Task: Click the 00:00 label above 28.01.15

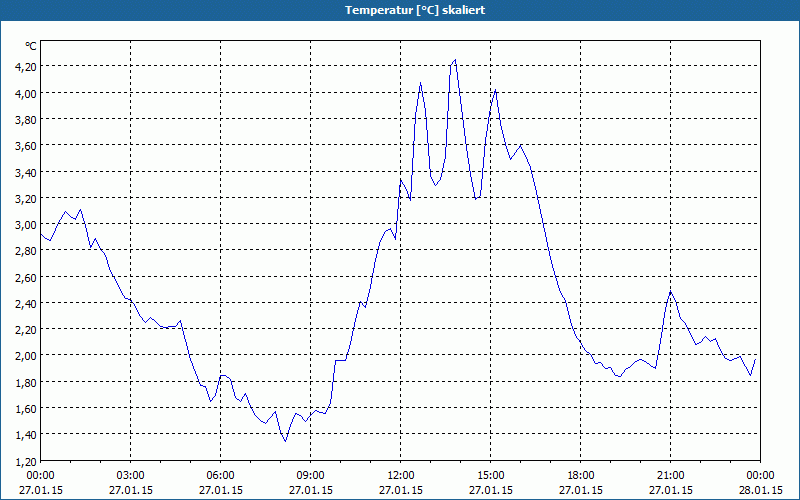Action: tap(760, 476)
